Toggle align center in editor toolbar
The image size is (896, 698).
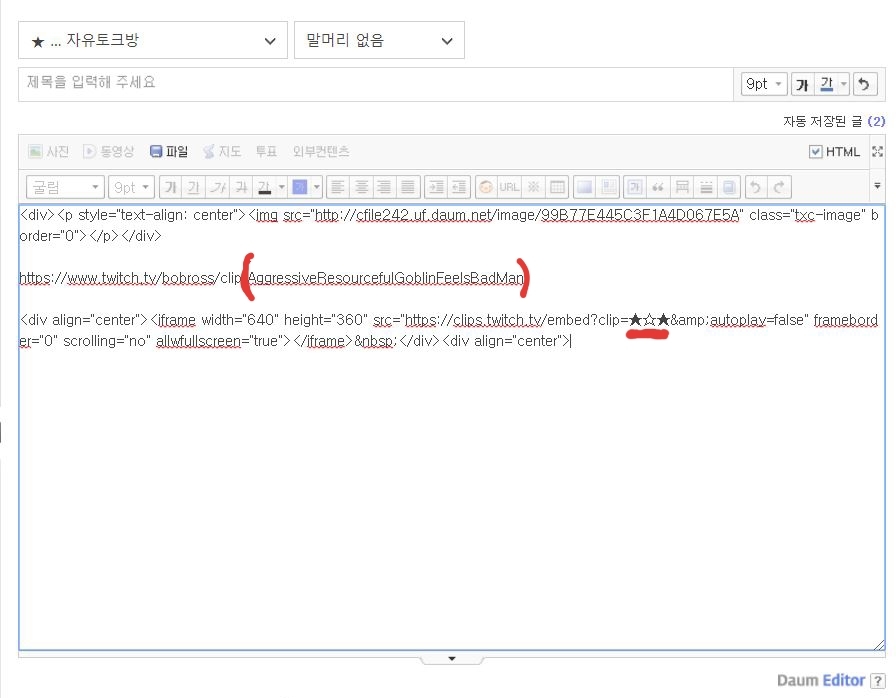361,187
